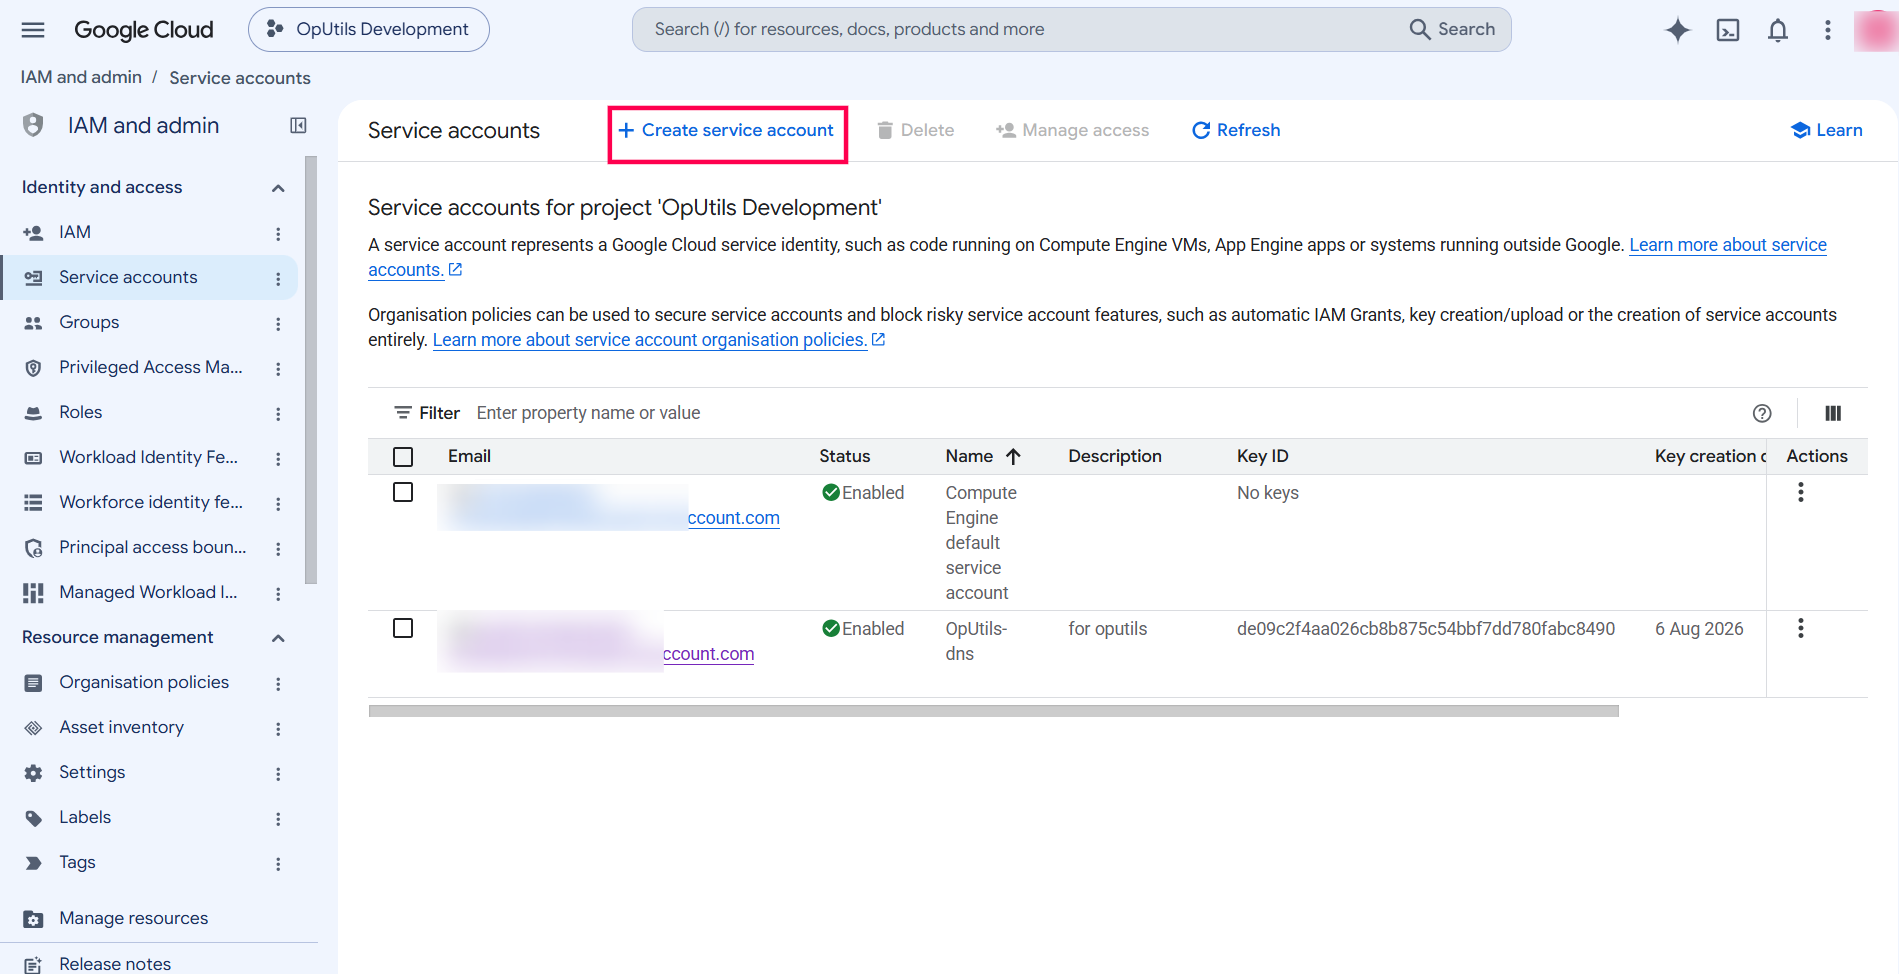
Task: Open more options for Settings sidebar item
Action: 278,773
